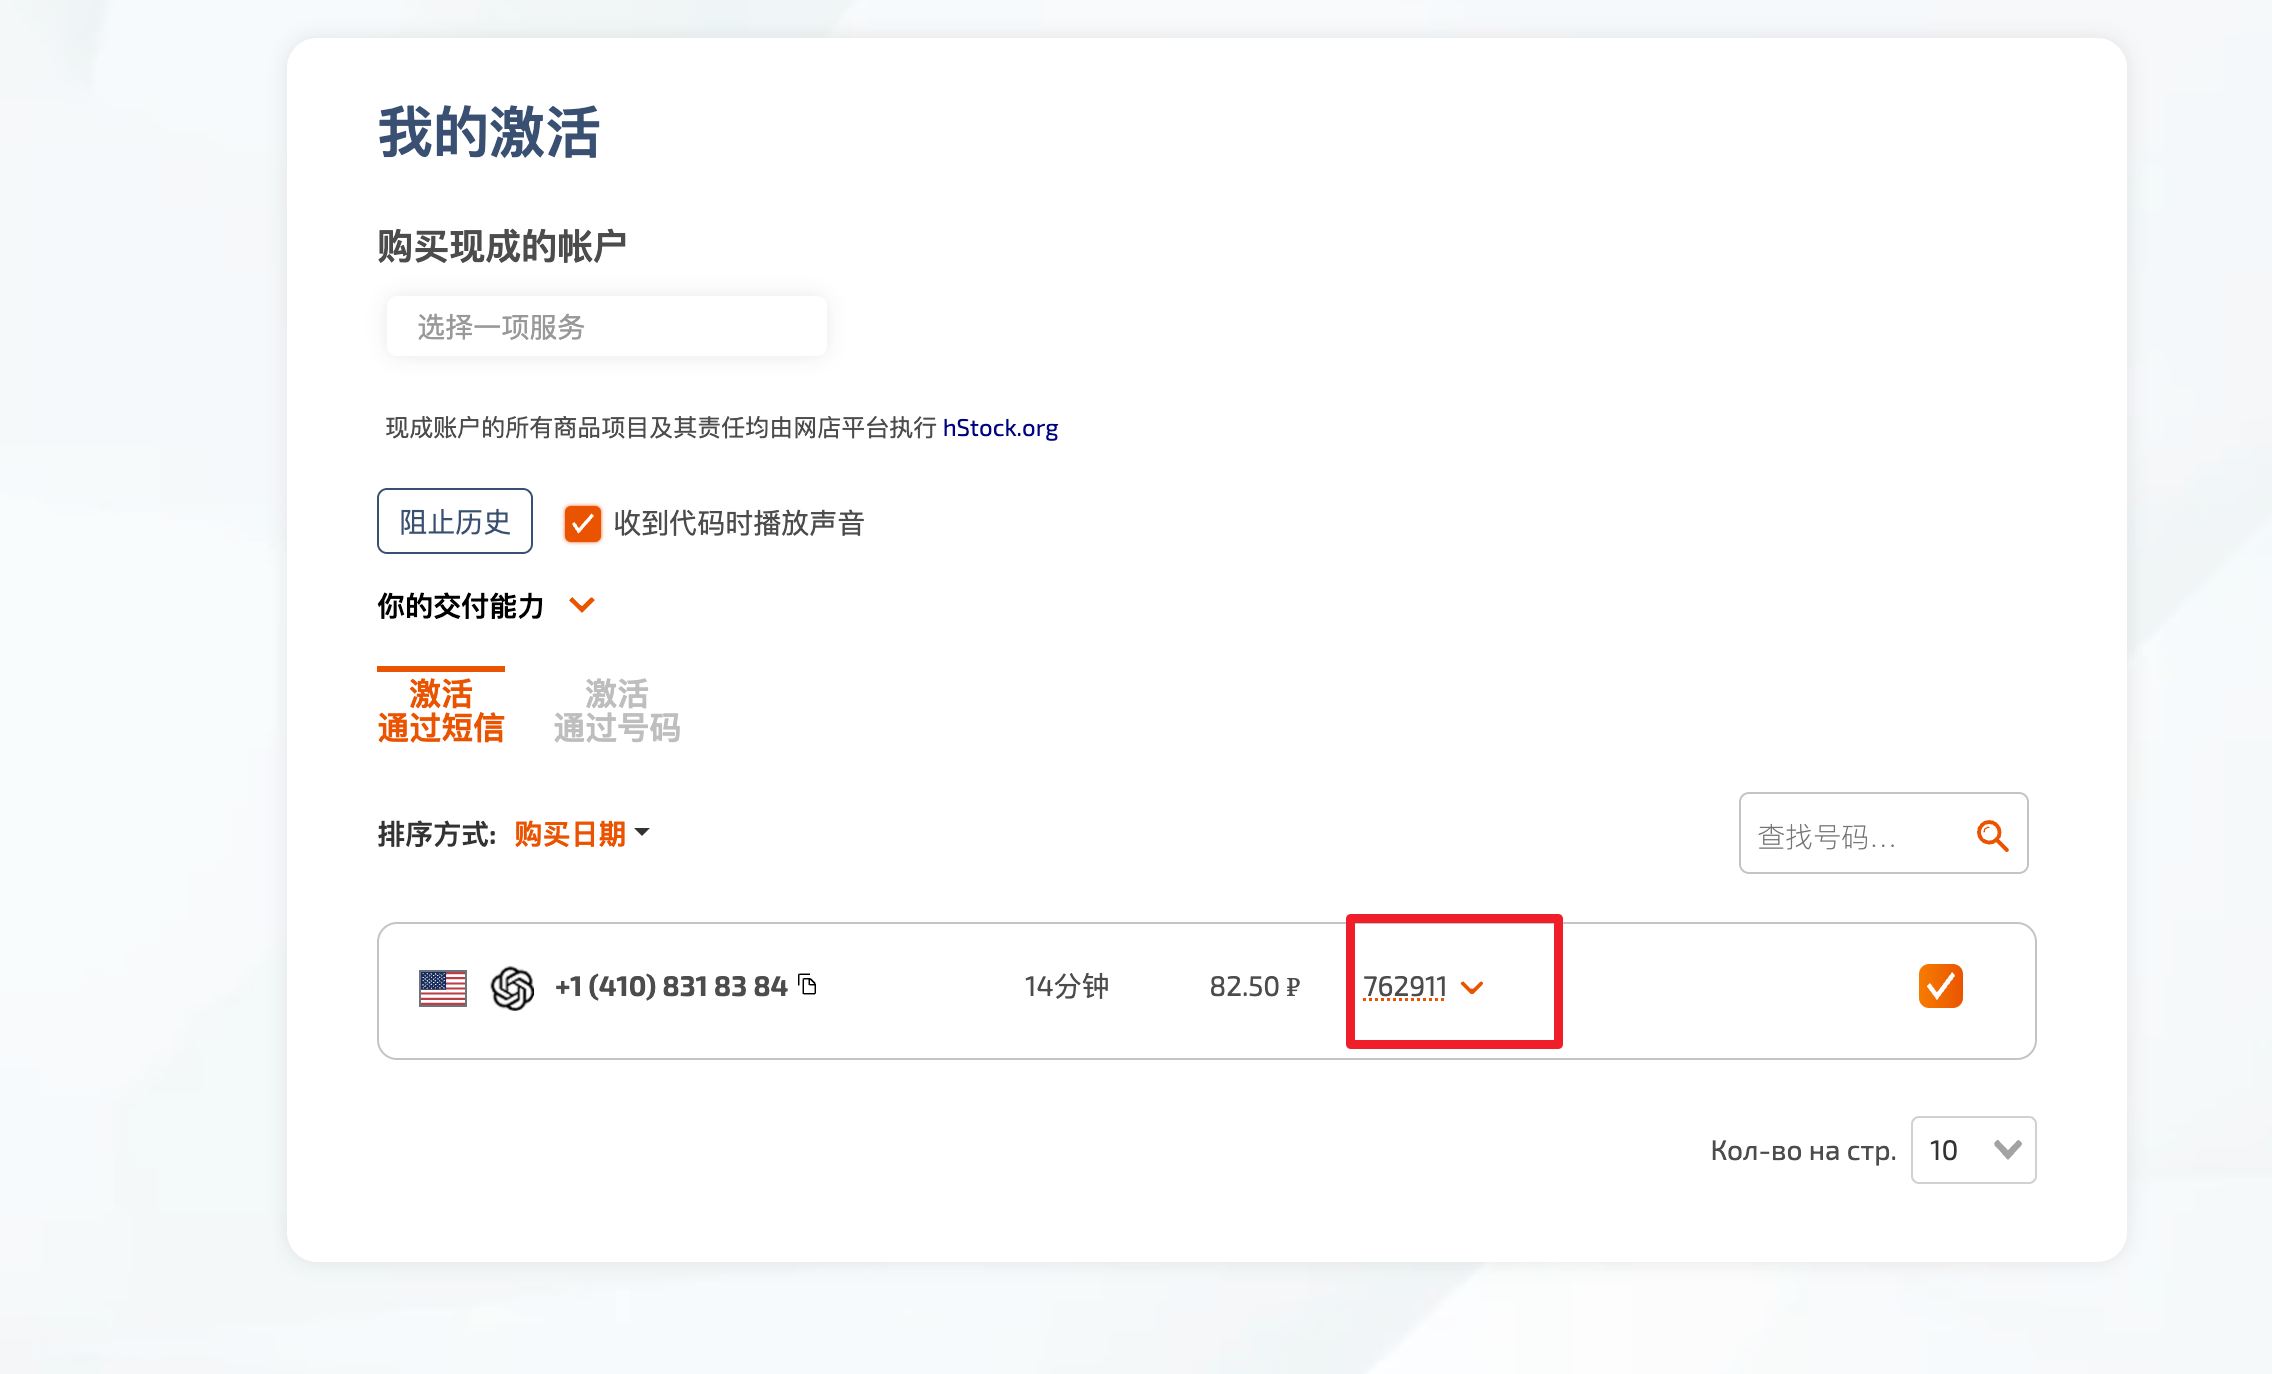Click the magnifier search icon
The width and height of the screenshot is (2272, 1374).
(x=1992, y=835)
